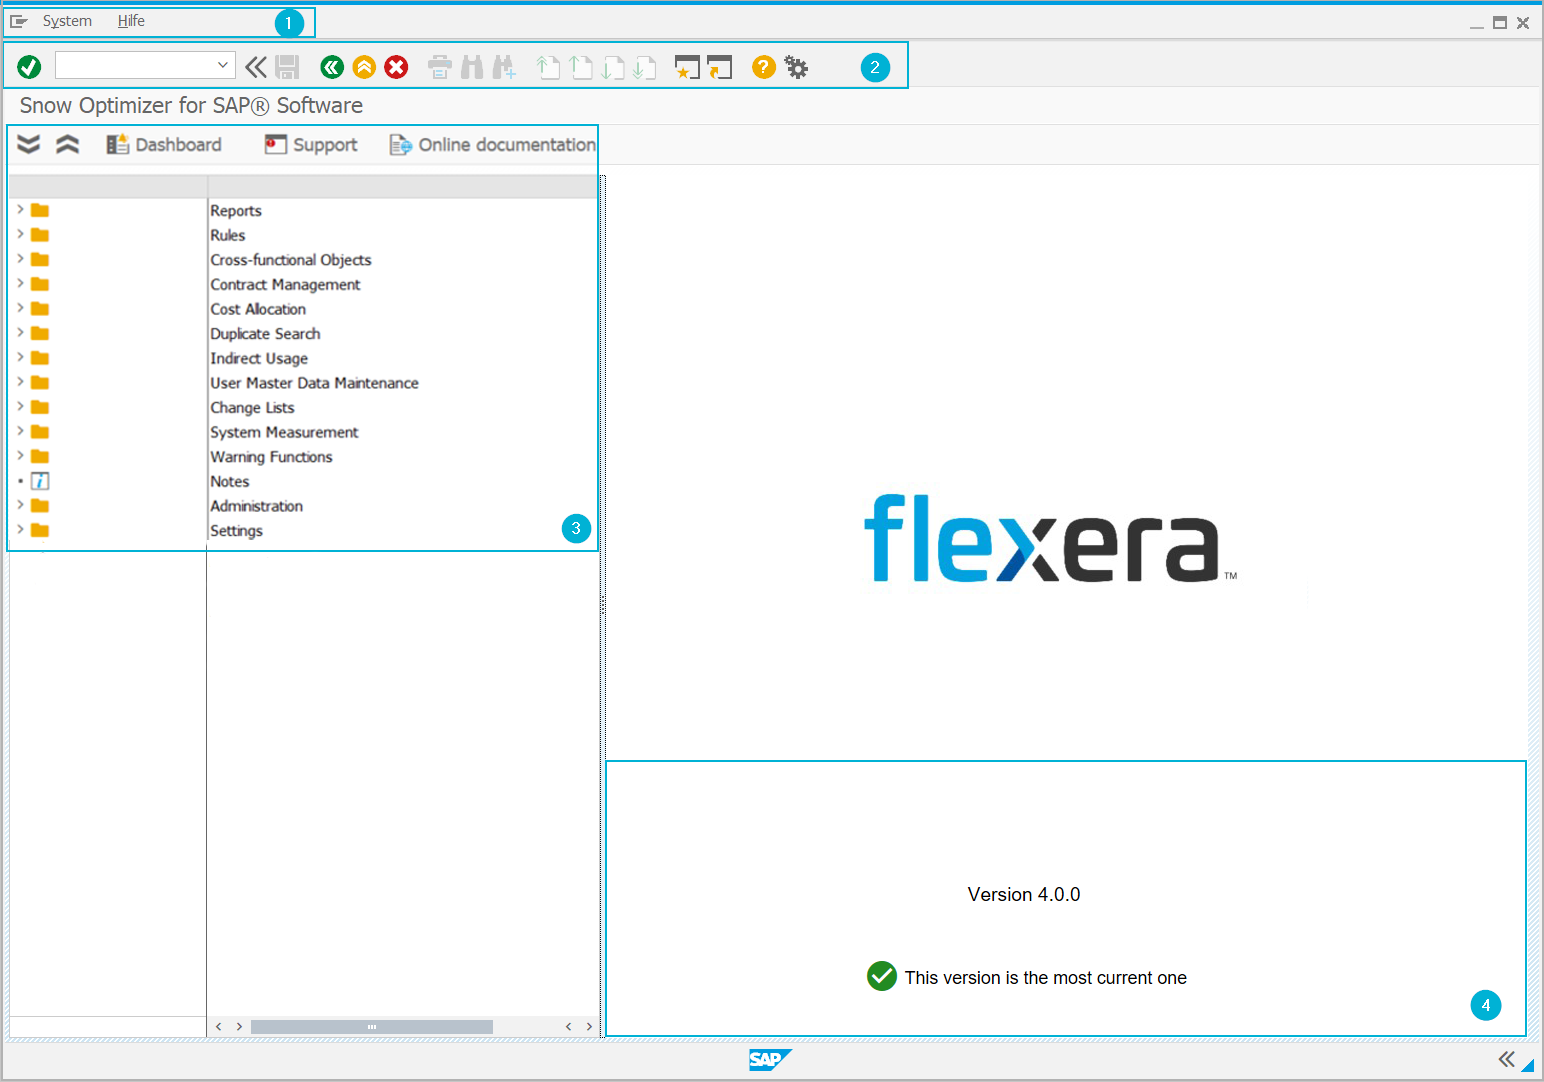The width and height of the screenshot is (1544, 1082).
Task: Expand all tree nodes with the down-chevrons icon
Action: 29,145
